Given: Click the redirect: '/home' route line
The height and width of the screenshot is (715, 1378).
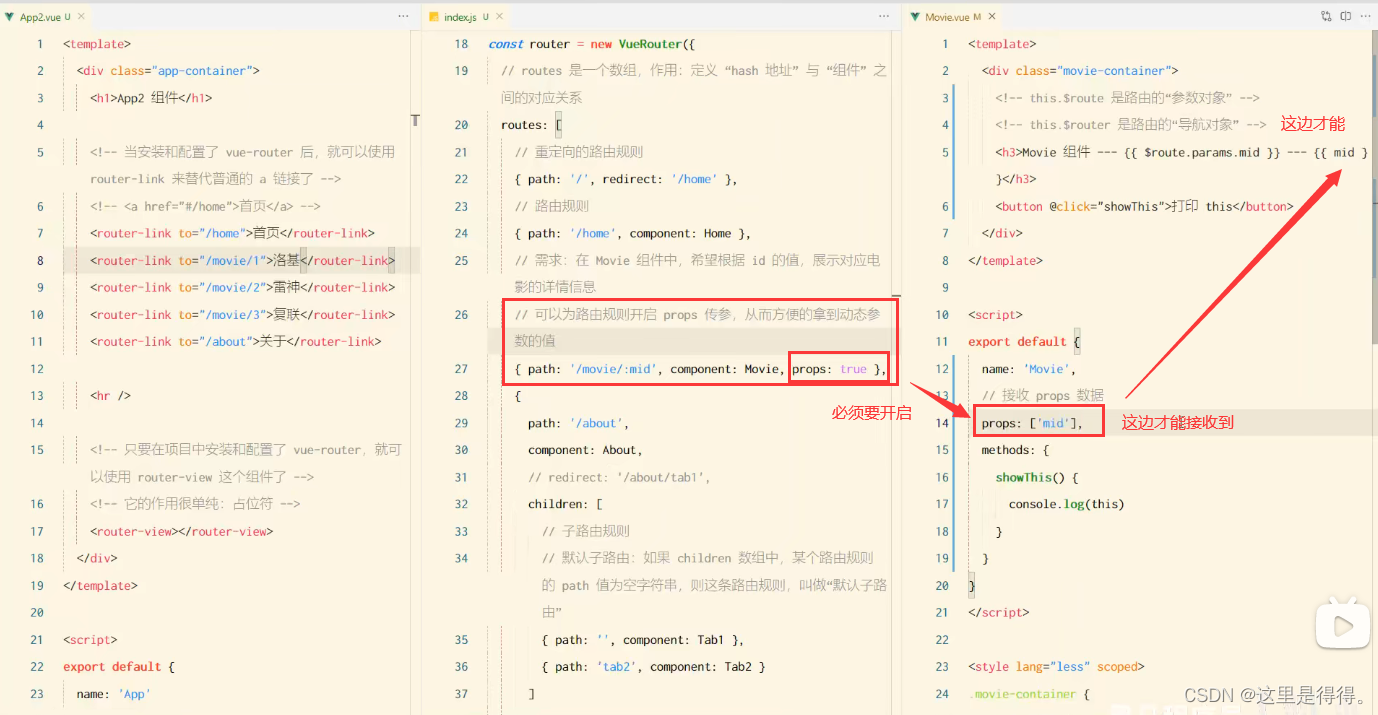Looking at the screenshot, I should (x=626, y=179).
